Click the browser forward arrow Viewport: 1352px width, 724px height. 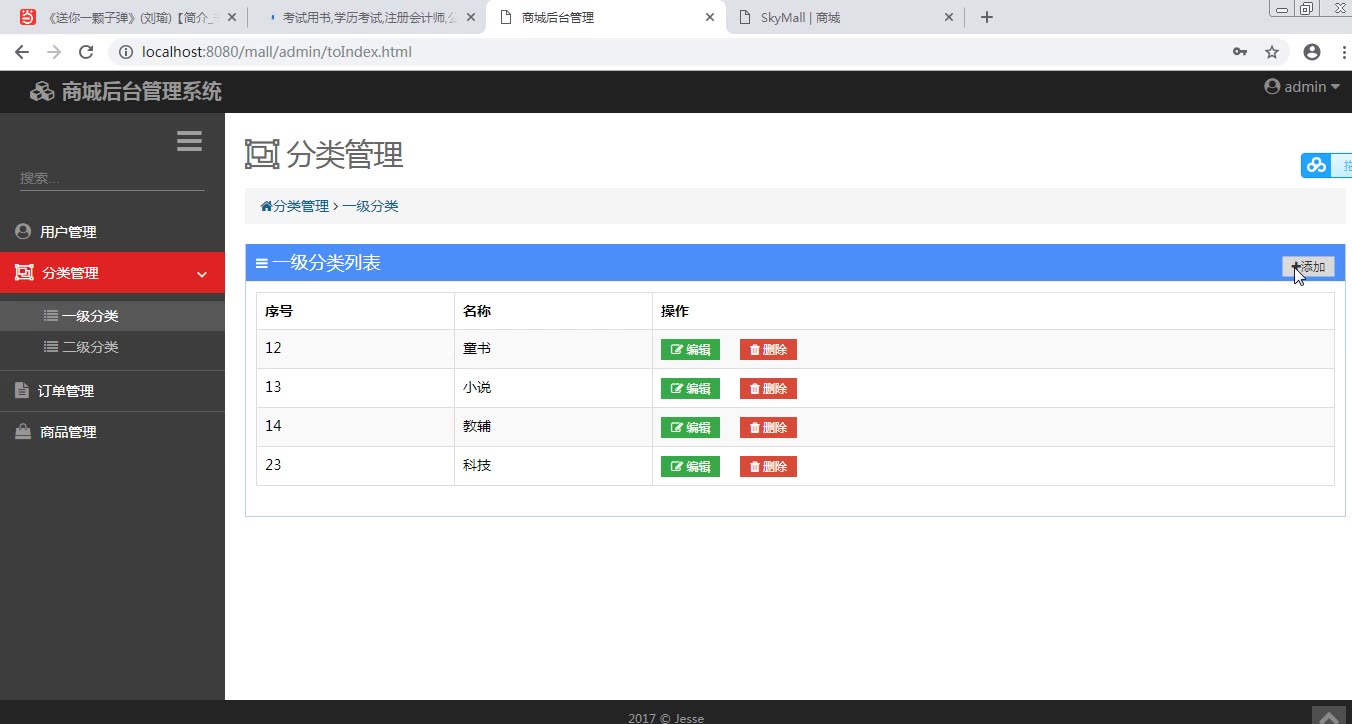pos(54,52)
